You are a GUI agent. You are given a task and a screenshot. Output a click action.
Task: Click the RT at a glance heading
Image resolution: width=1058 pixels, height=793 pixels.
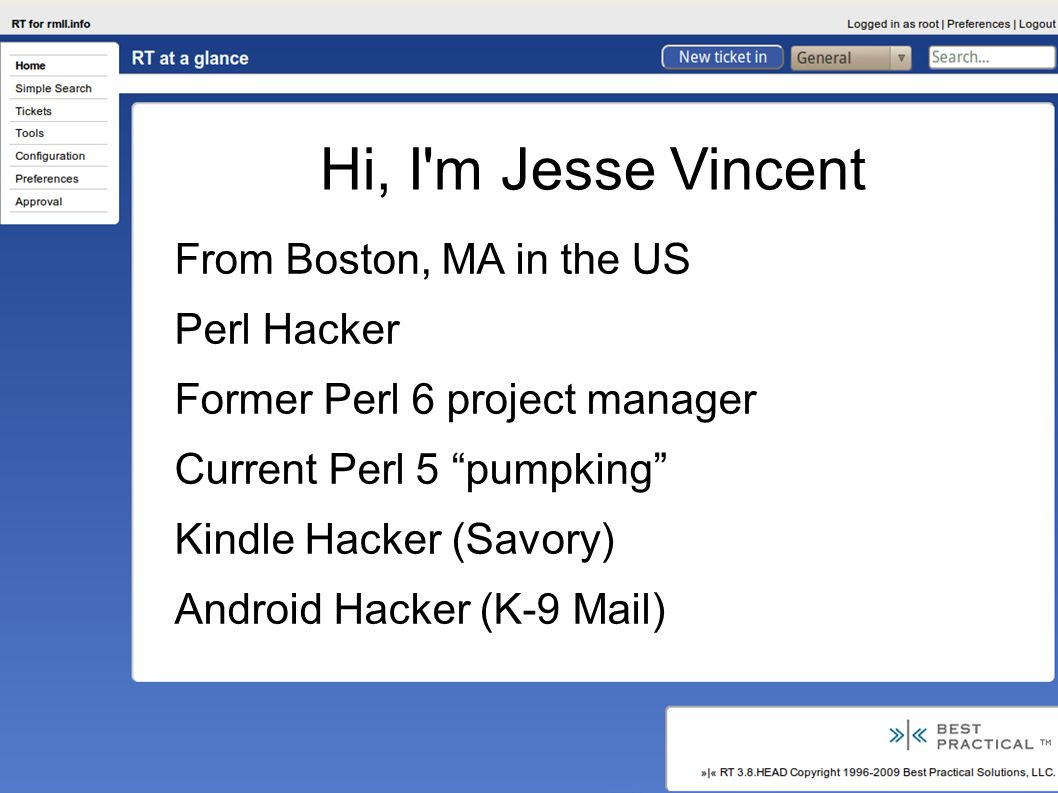[x=190, y=59]
